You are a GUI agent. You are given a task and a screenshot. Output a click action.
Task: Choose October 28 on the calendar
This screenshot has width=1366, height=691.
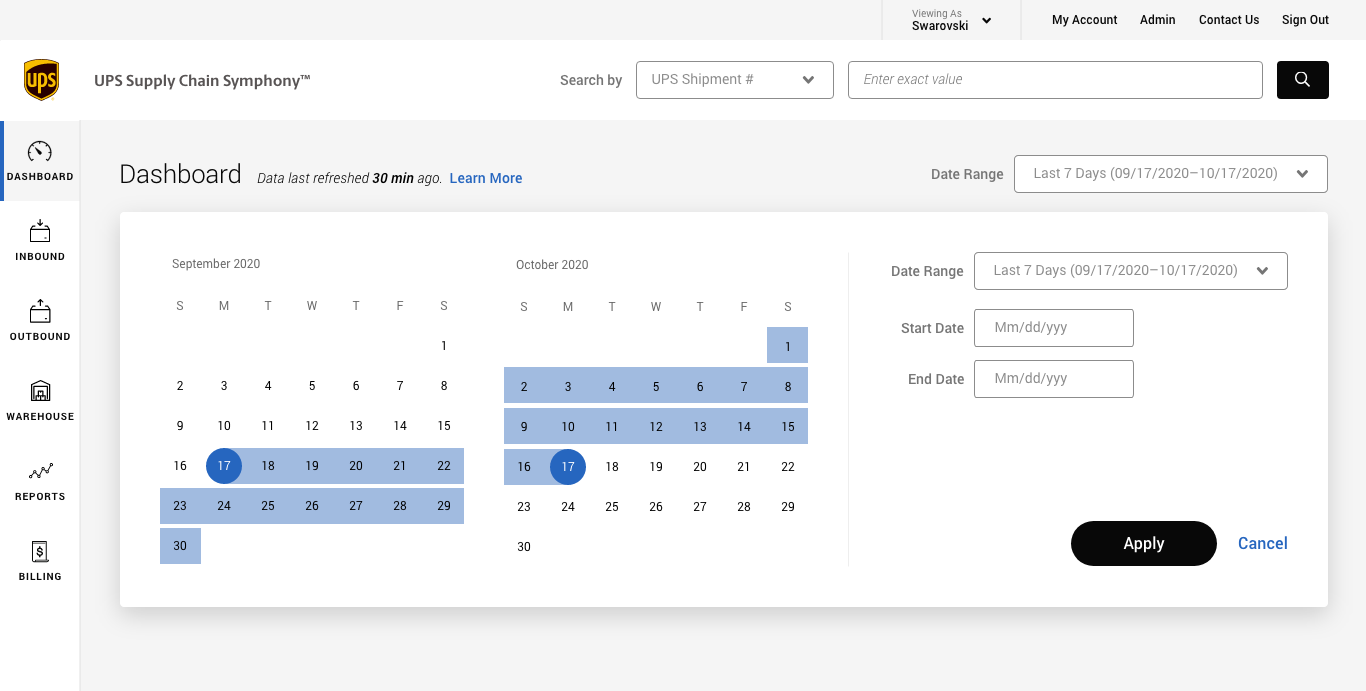[744, 507]
